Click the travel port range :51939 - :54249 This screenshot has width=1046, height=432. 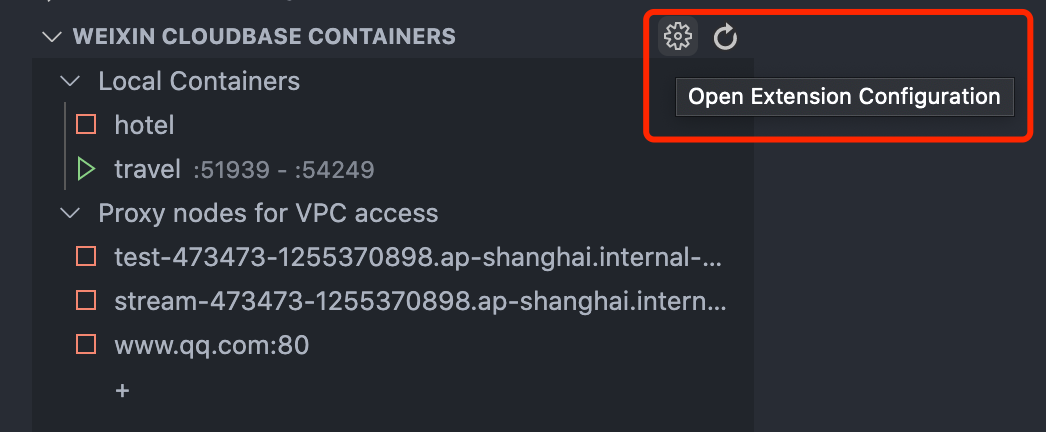pos(284,170)
